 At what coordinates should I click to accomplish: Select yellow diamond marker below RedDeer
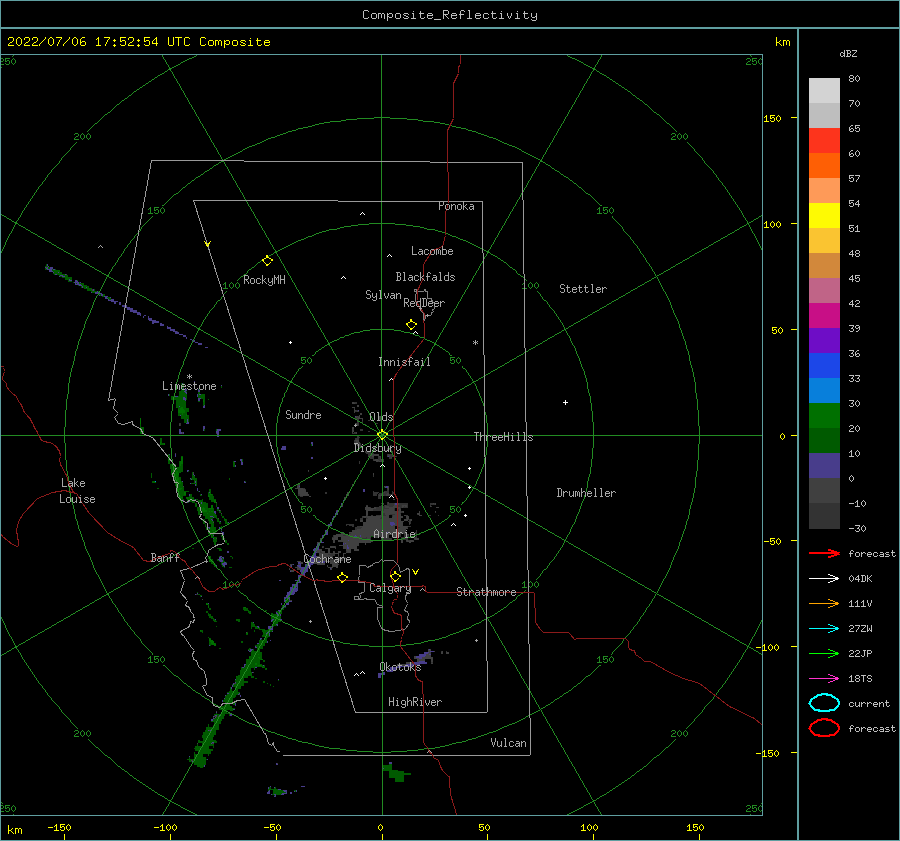tap(412, 325)
